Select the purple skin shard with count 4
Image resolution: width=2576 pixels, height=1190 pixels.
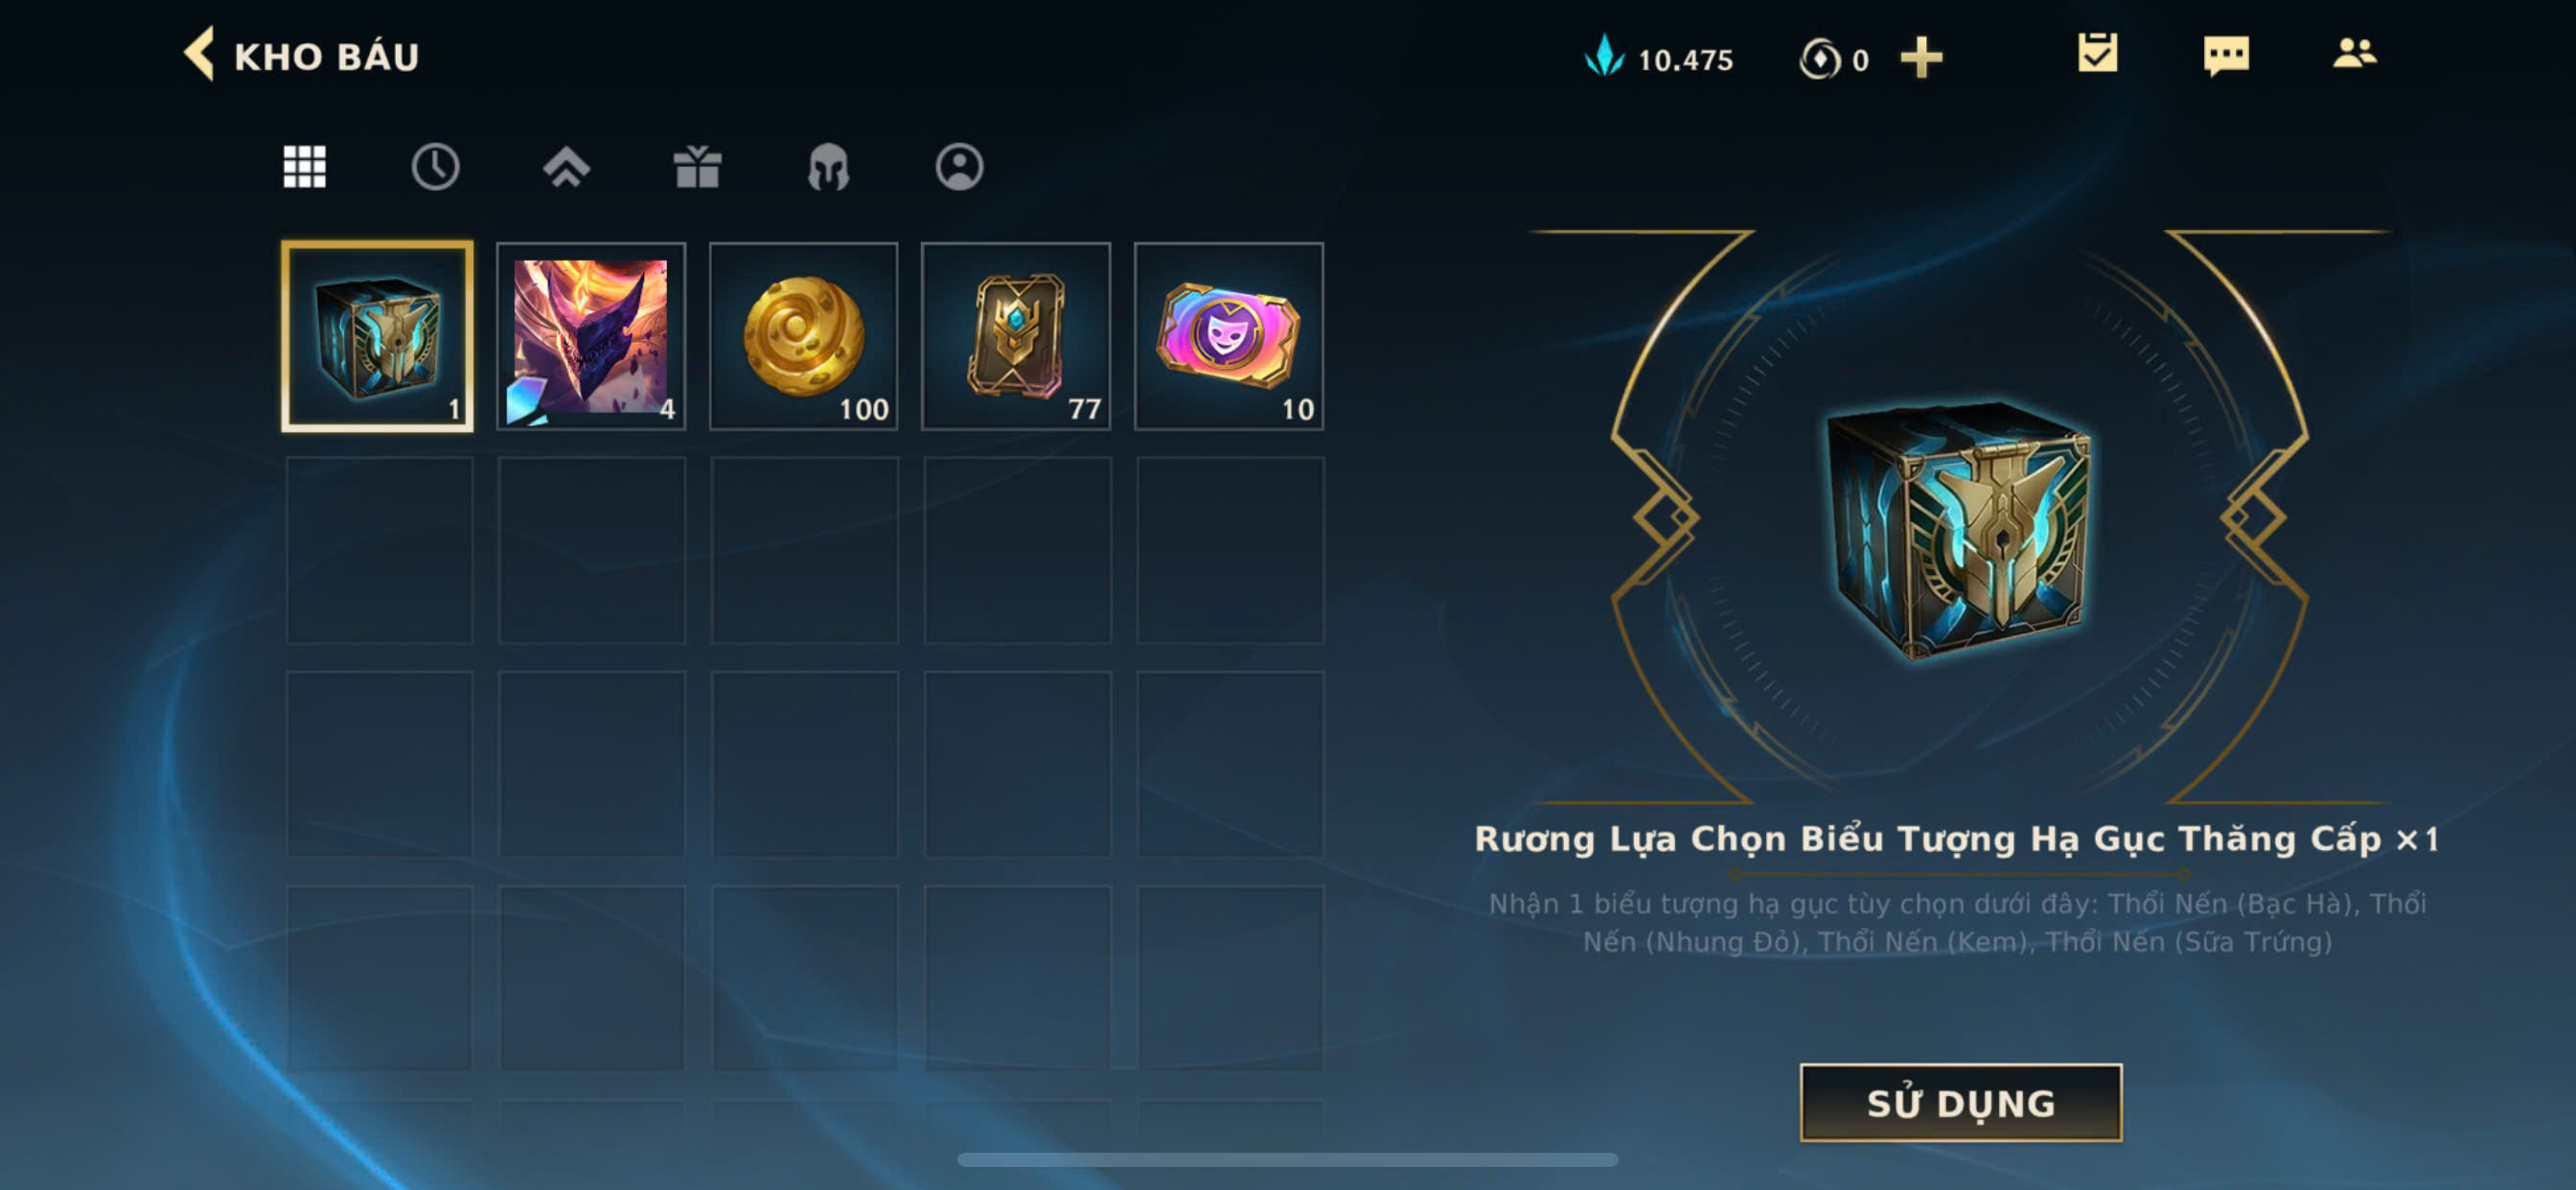(x=591, y=336)
